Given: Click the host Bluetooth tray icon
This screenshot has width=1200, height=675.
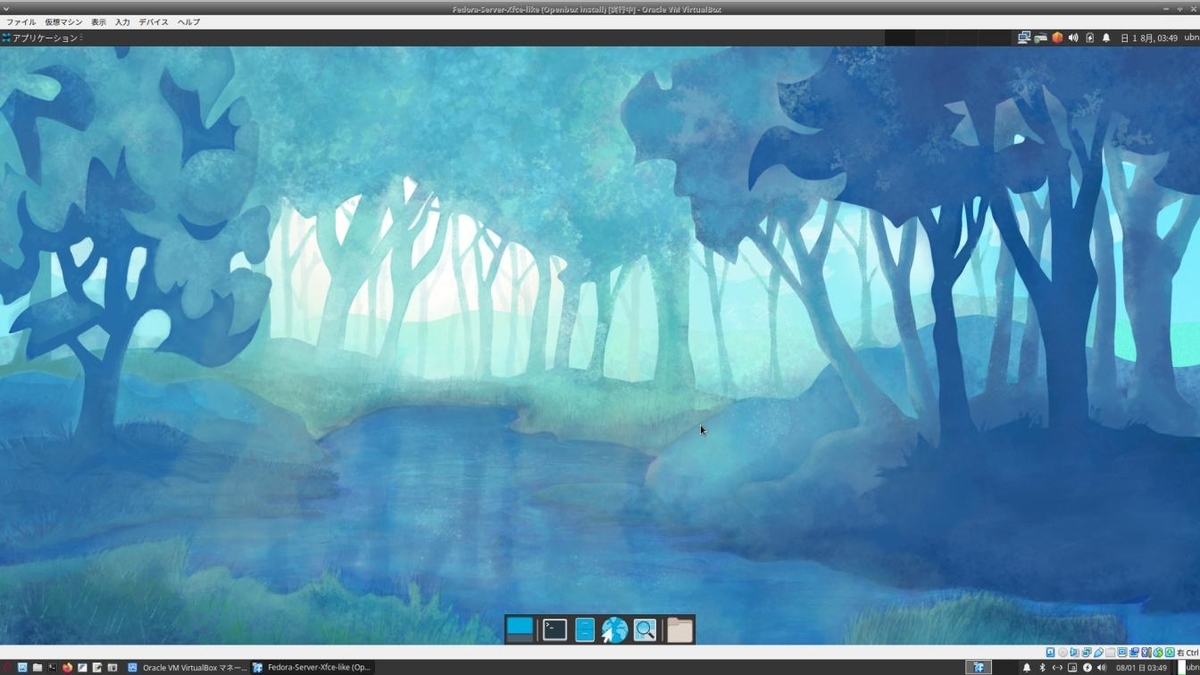Looking at the screenshot, I should pos(1042,667).
